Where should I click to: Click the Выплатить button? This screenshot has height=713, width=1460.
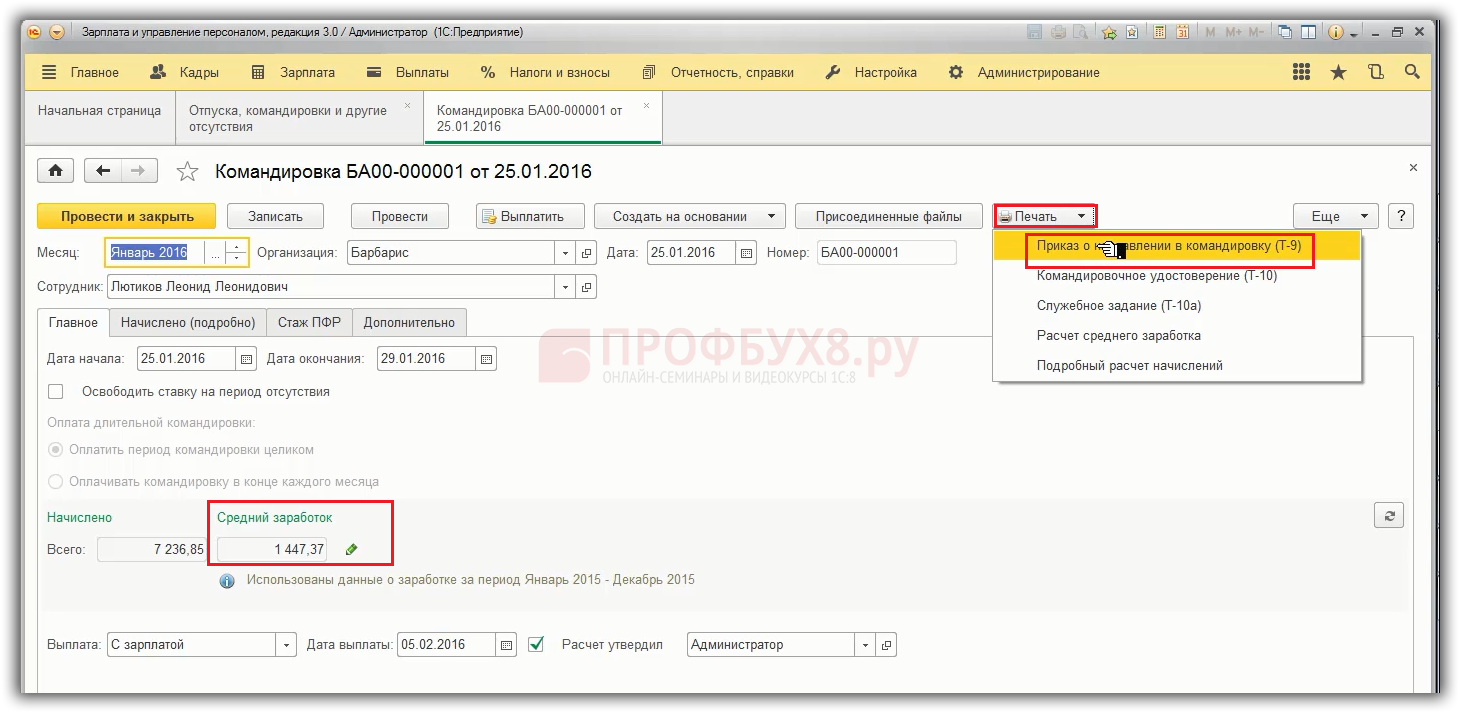[x=531, y=216]
